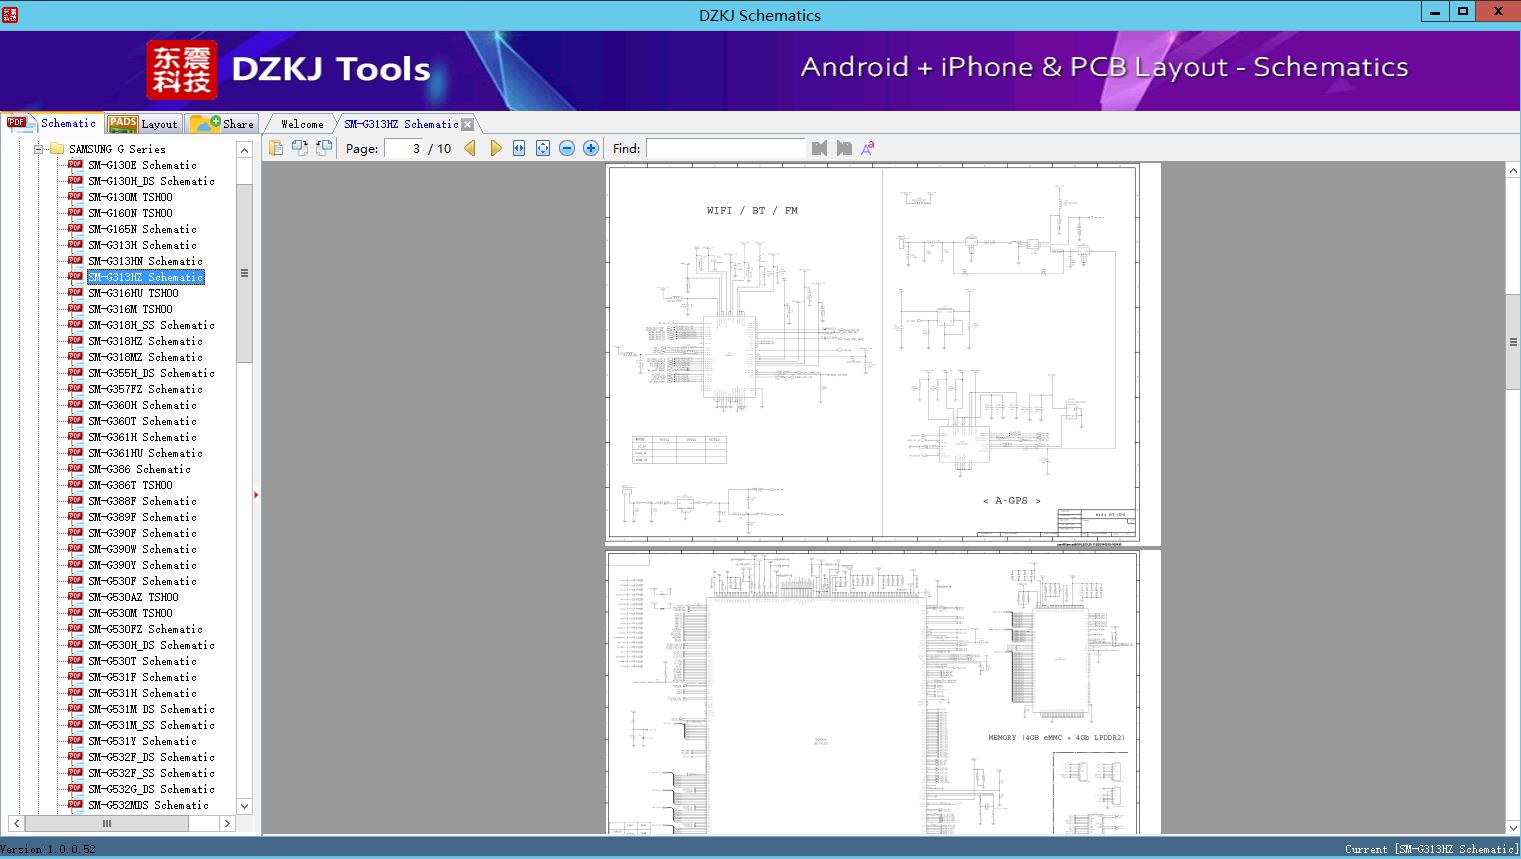The width and height of the screenshot is (1521, 859).
Task: Zoom out with the minus icon
Action: [567, 148]
